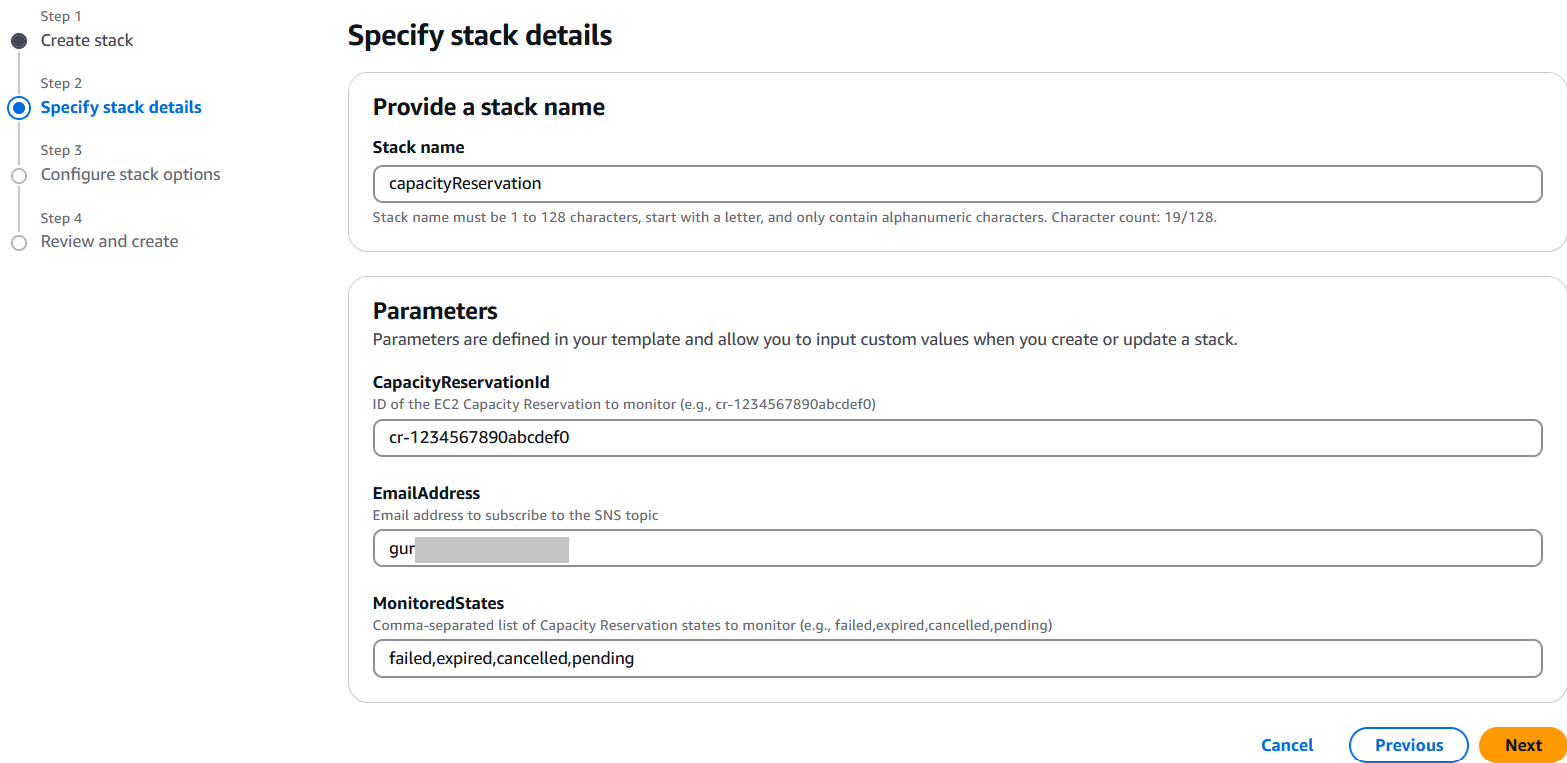The height and width of the screenshot is (763, 1567).
Task: Open the Review and create step
Action: coord(109,242)
